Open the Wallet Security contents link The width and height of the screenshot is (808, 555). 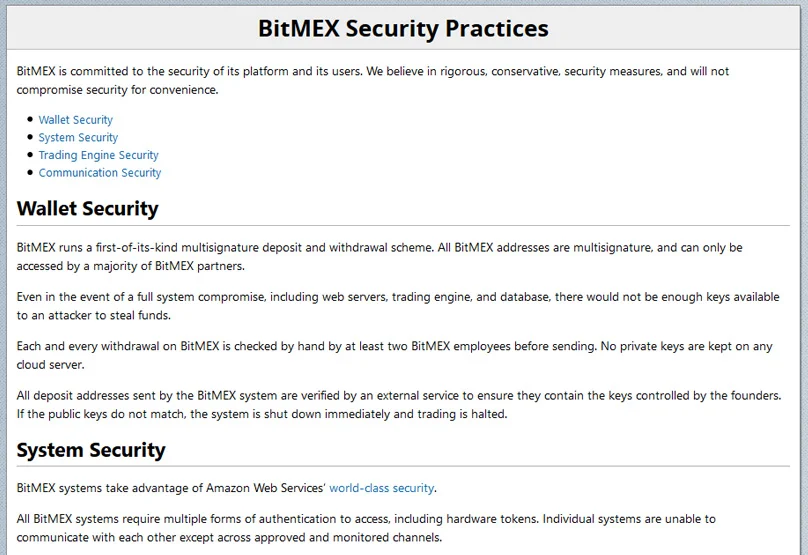76,120
